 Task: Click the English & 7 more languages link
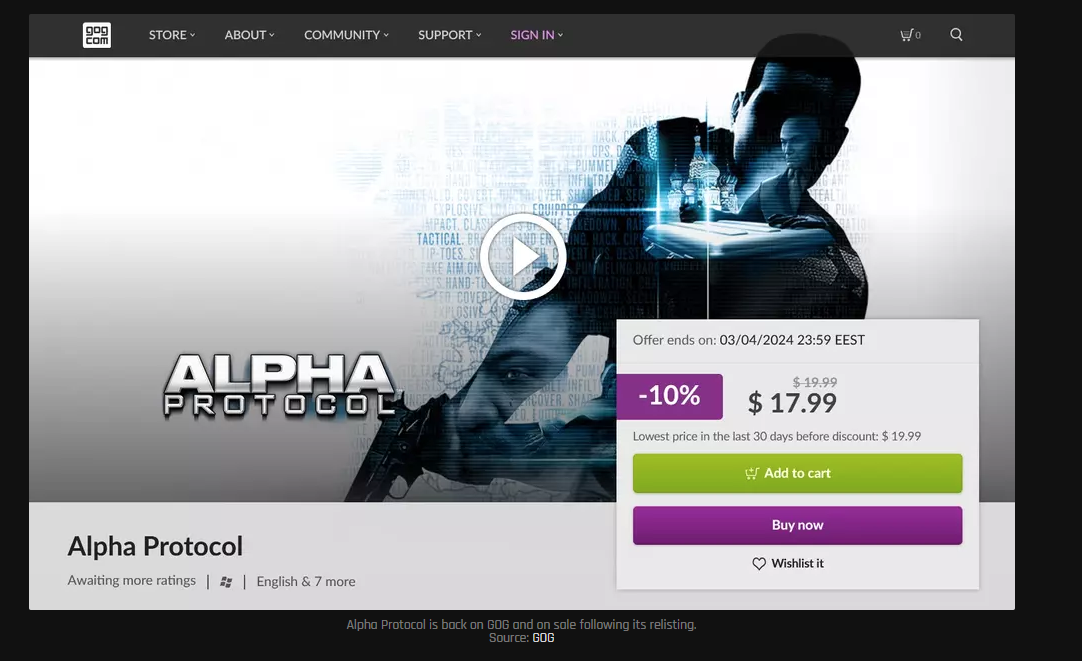pyautogui.click(x=306, y=582)
